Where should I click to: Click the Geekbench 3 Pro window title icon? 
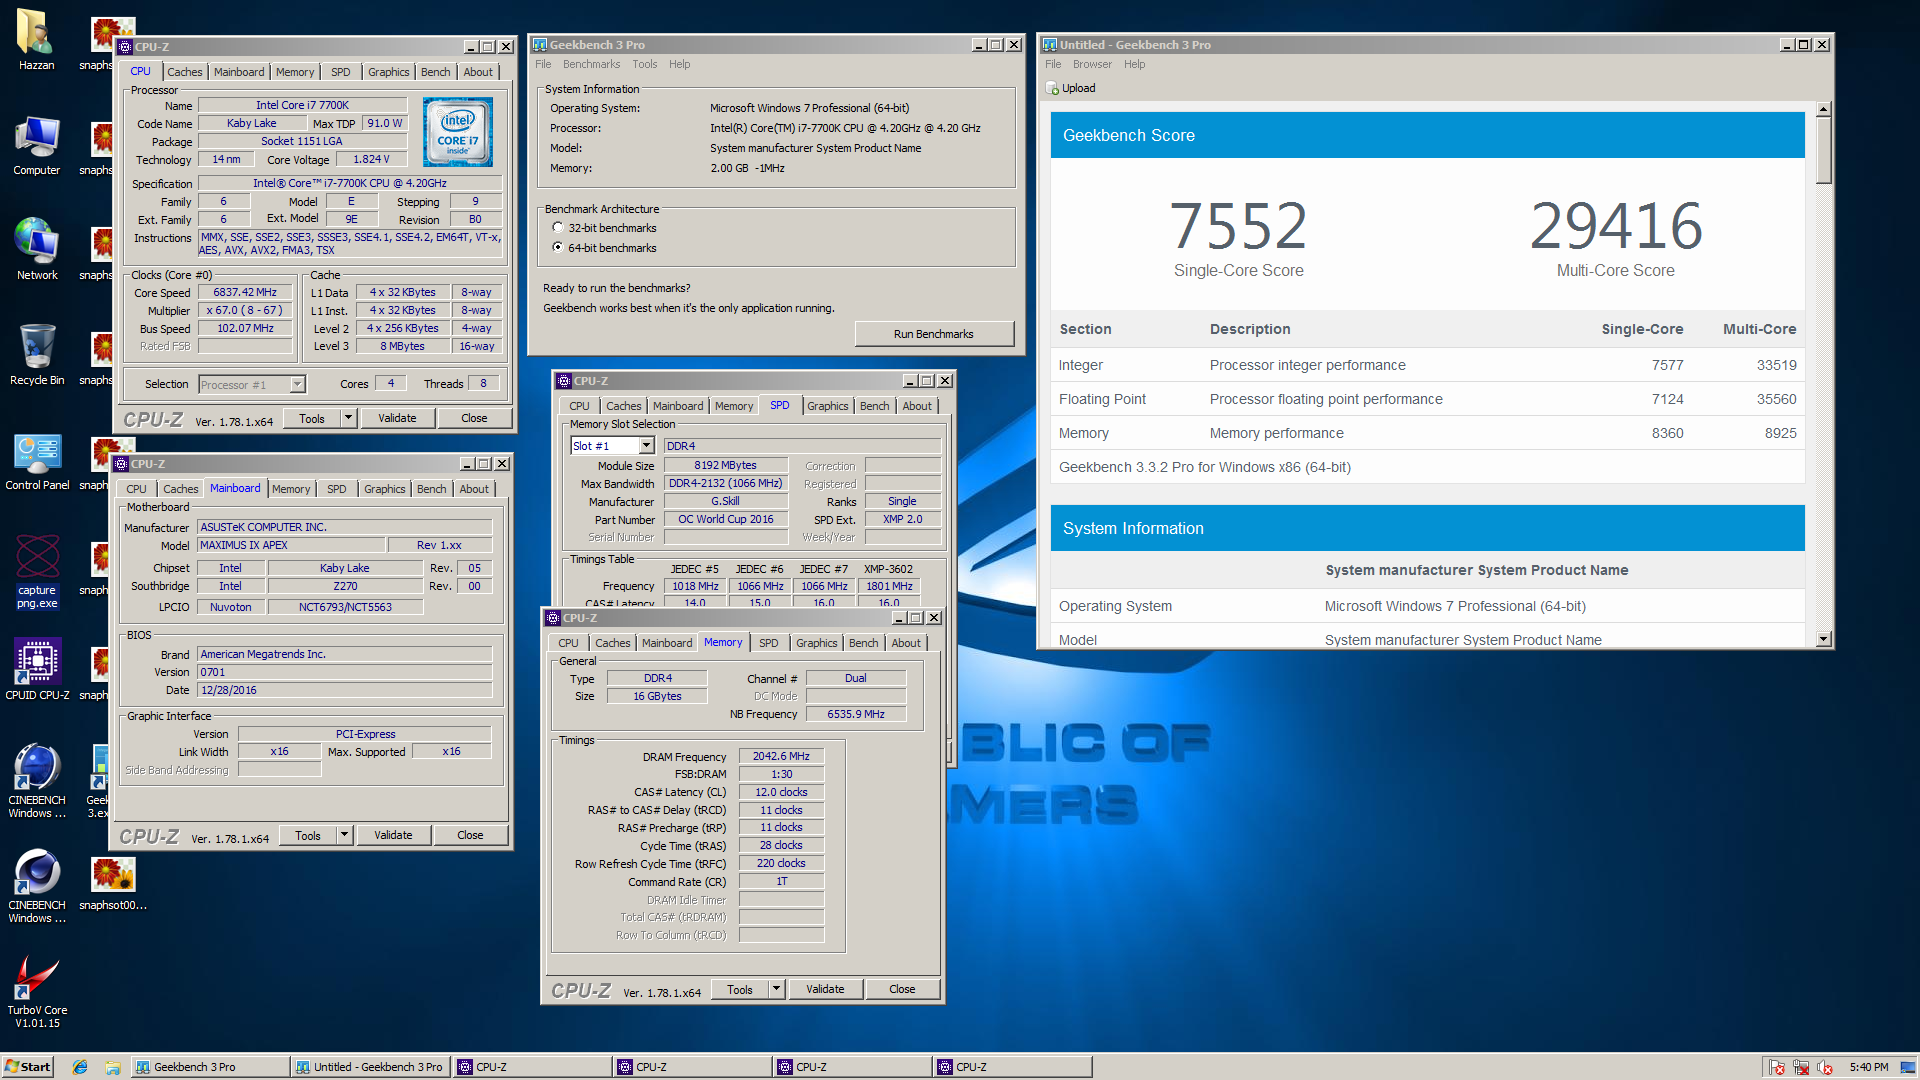pos(540,45)
